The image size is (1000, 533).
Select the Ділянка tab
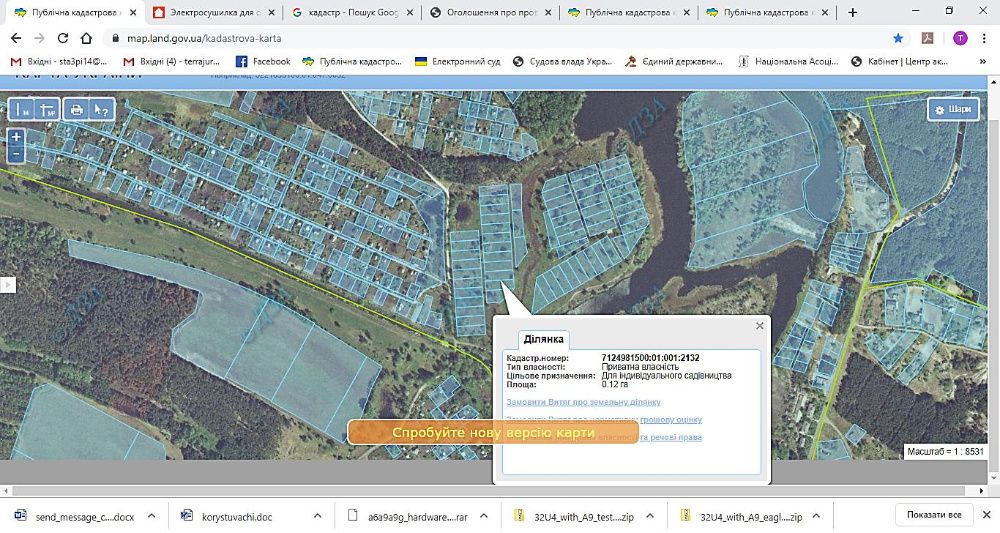[x=543, y=339]
